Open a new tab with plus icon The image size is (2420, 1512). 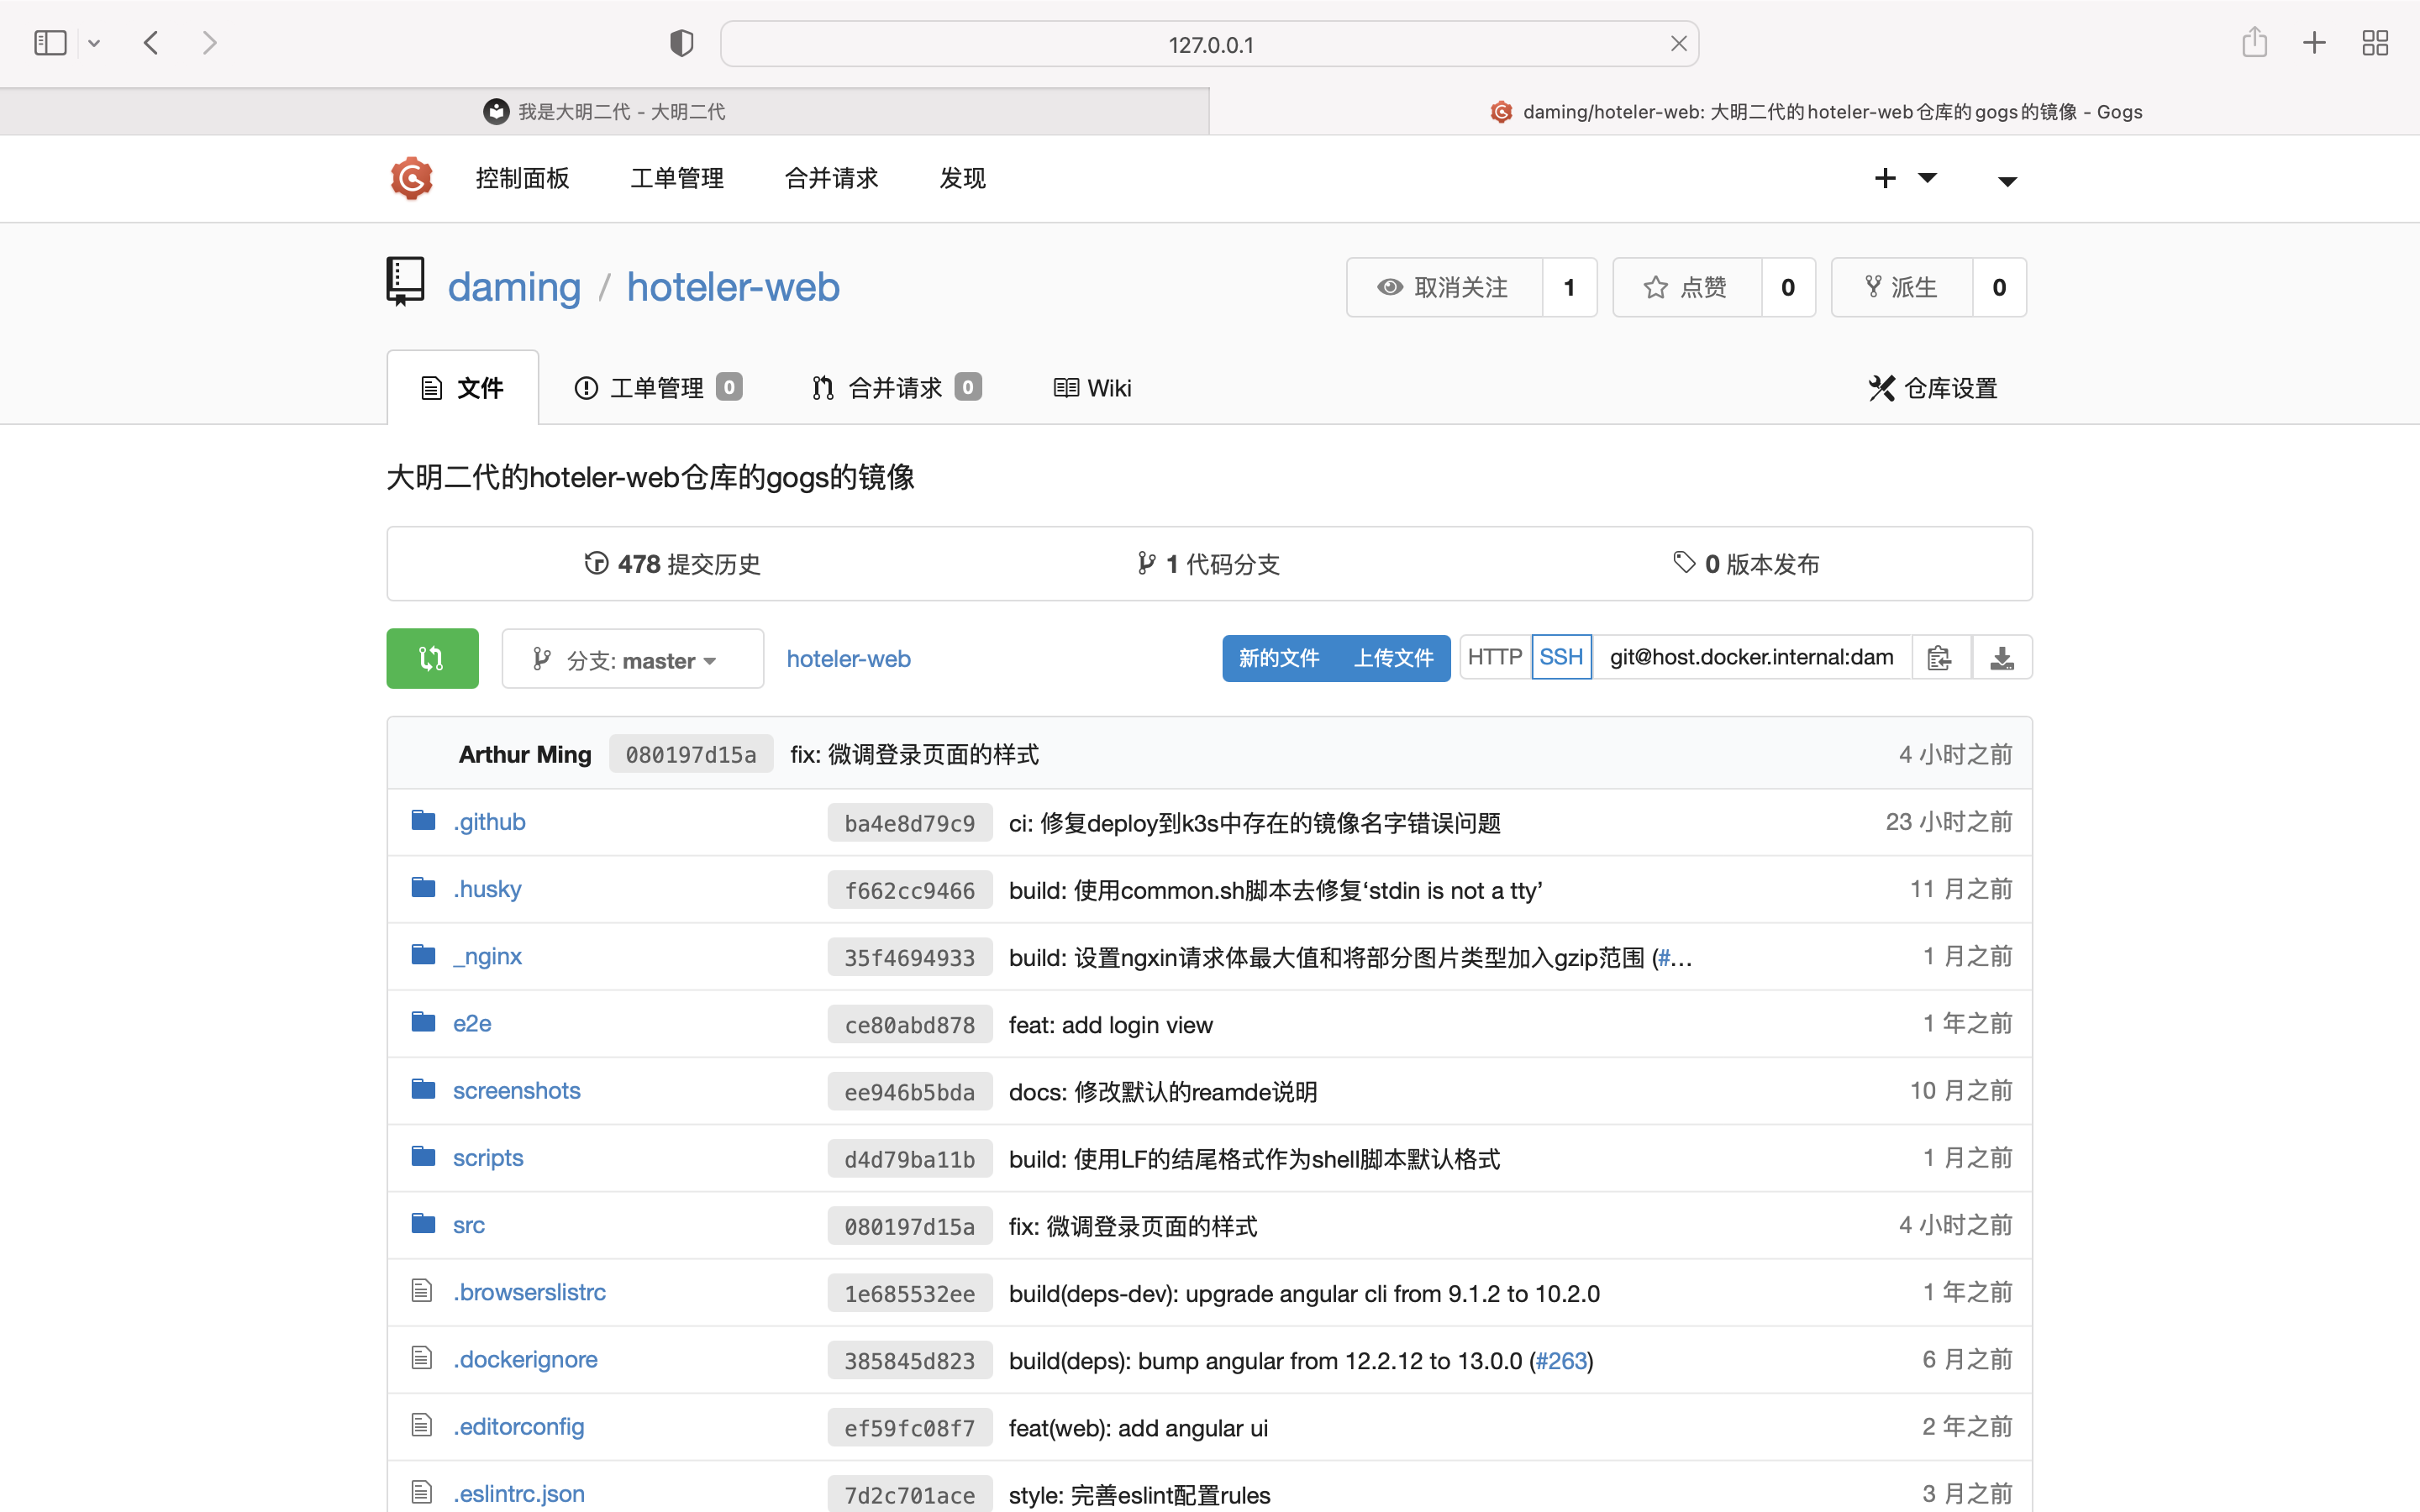click(2314, 43)
